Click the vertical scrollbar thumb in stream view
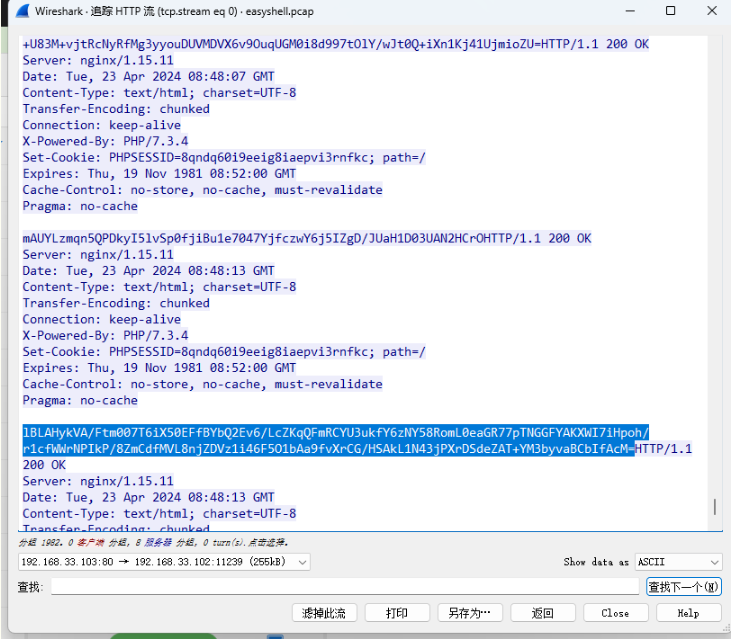 click(x=715, y=507)
